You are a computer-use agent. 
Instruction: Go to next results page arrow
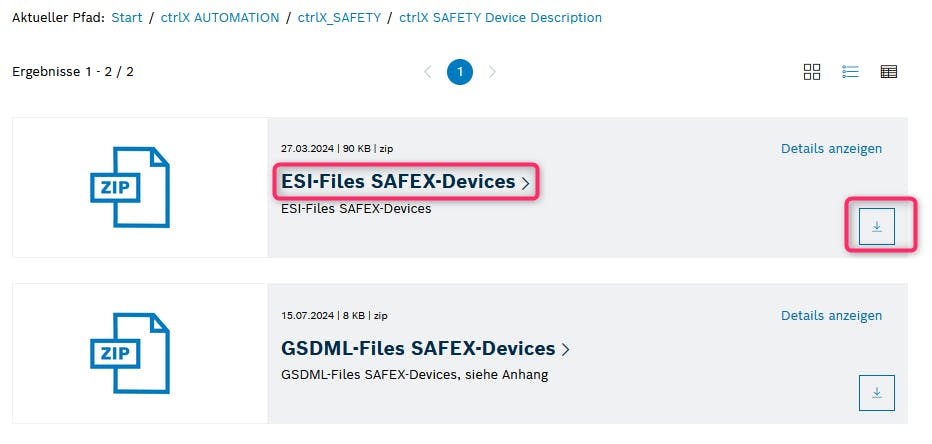tap(492, 72)
